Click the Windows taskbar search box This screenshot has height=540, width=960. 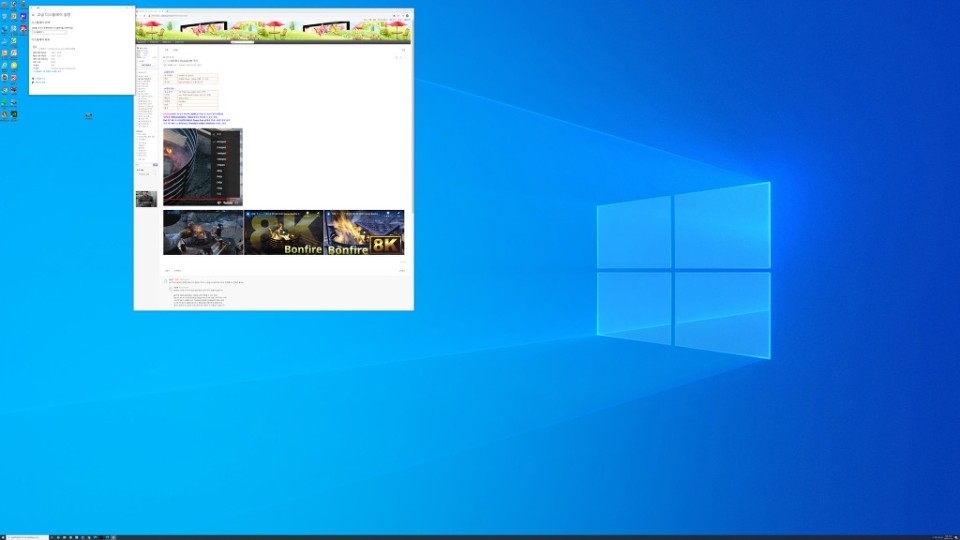[28, 537]
